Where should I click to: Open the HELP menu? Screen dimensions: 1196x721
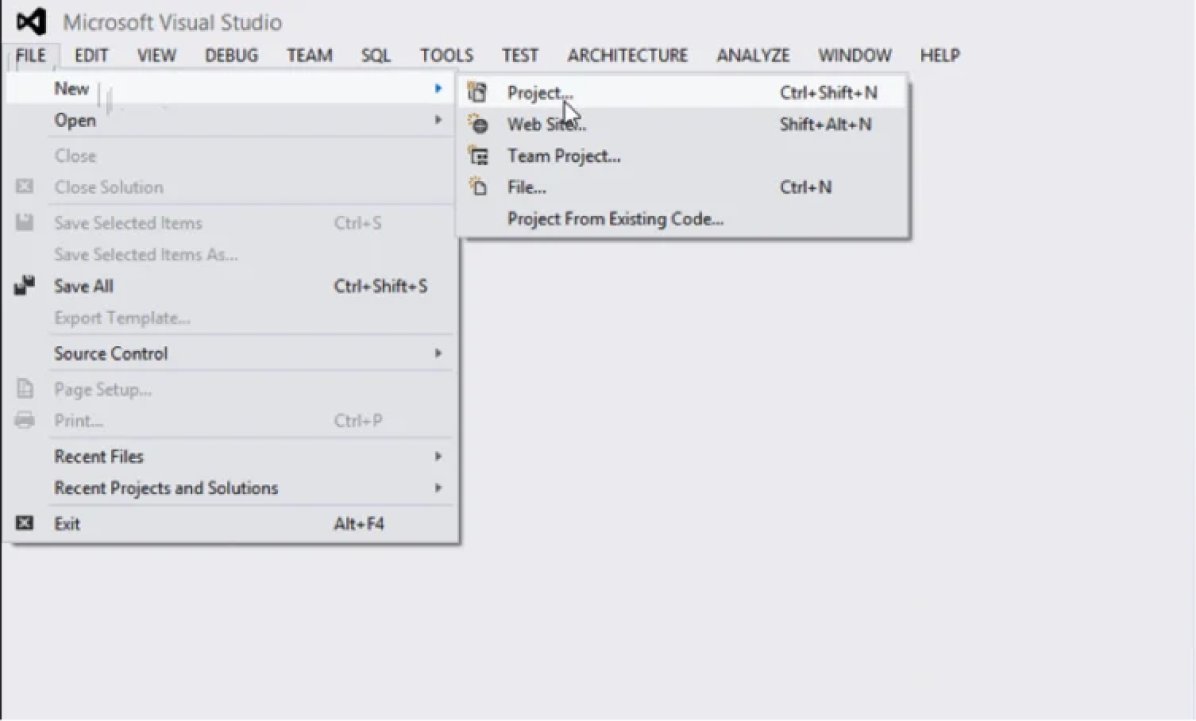[940, 55]
